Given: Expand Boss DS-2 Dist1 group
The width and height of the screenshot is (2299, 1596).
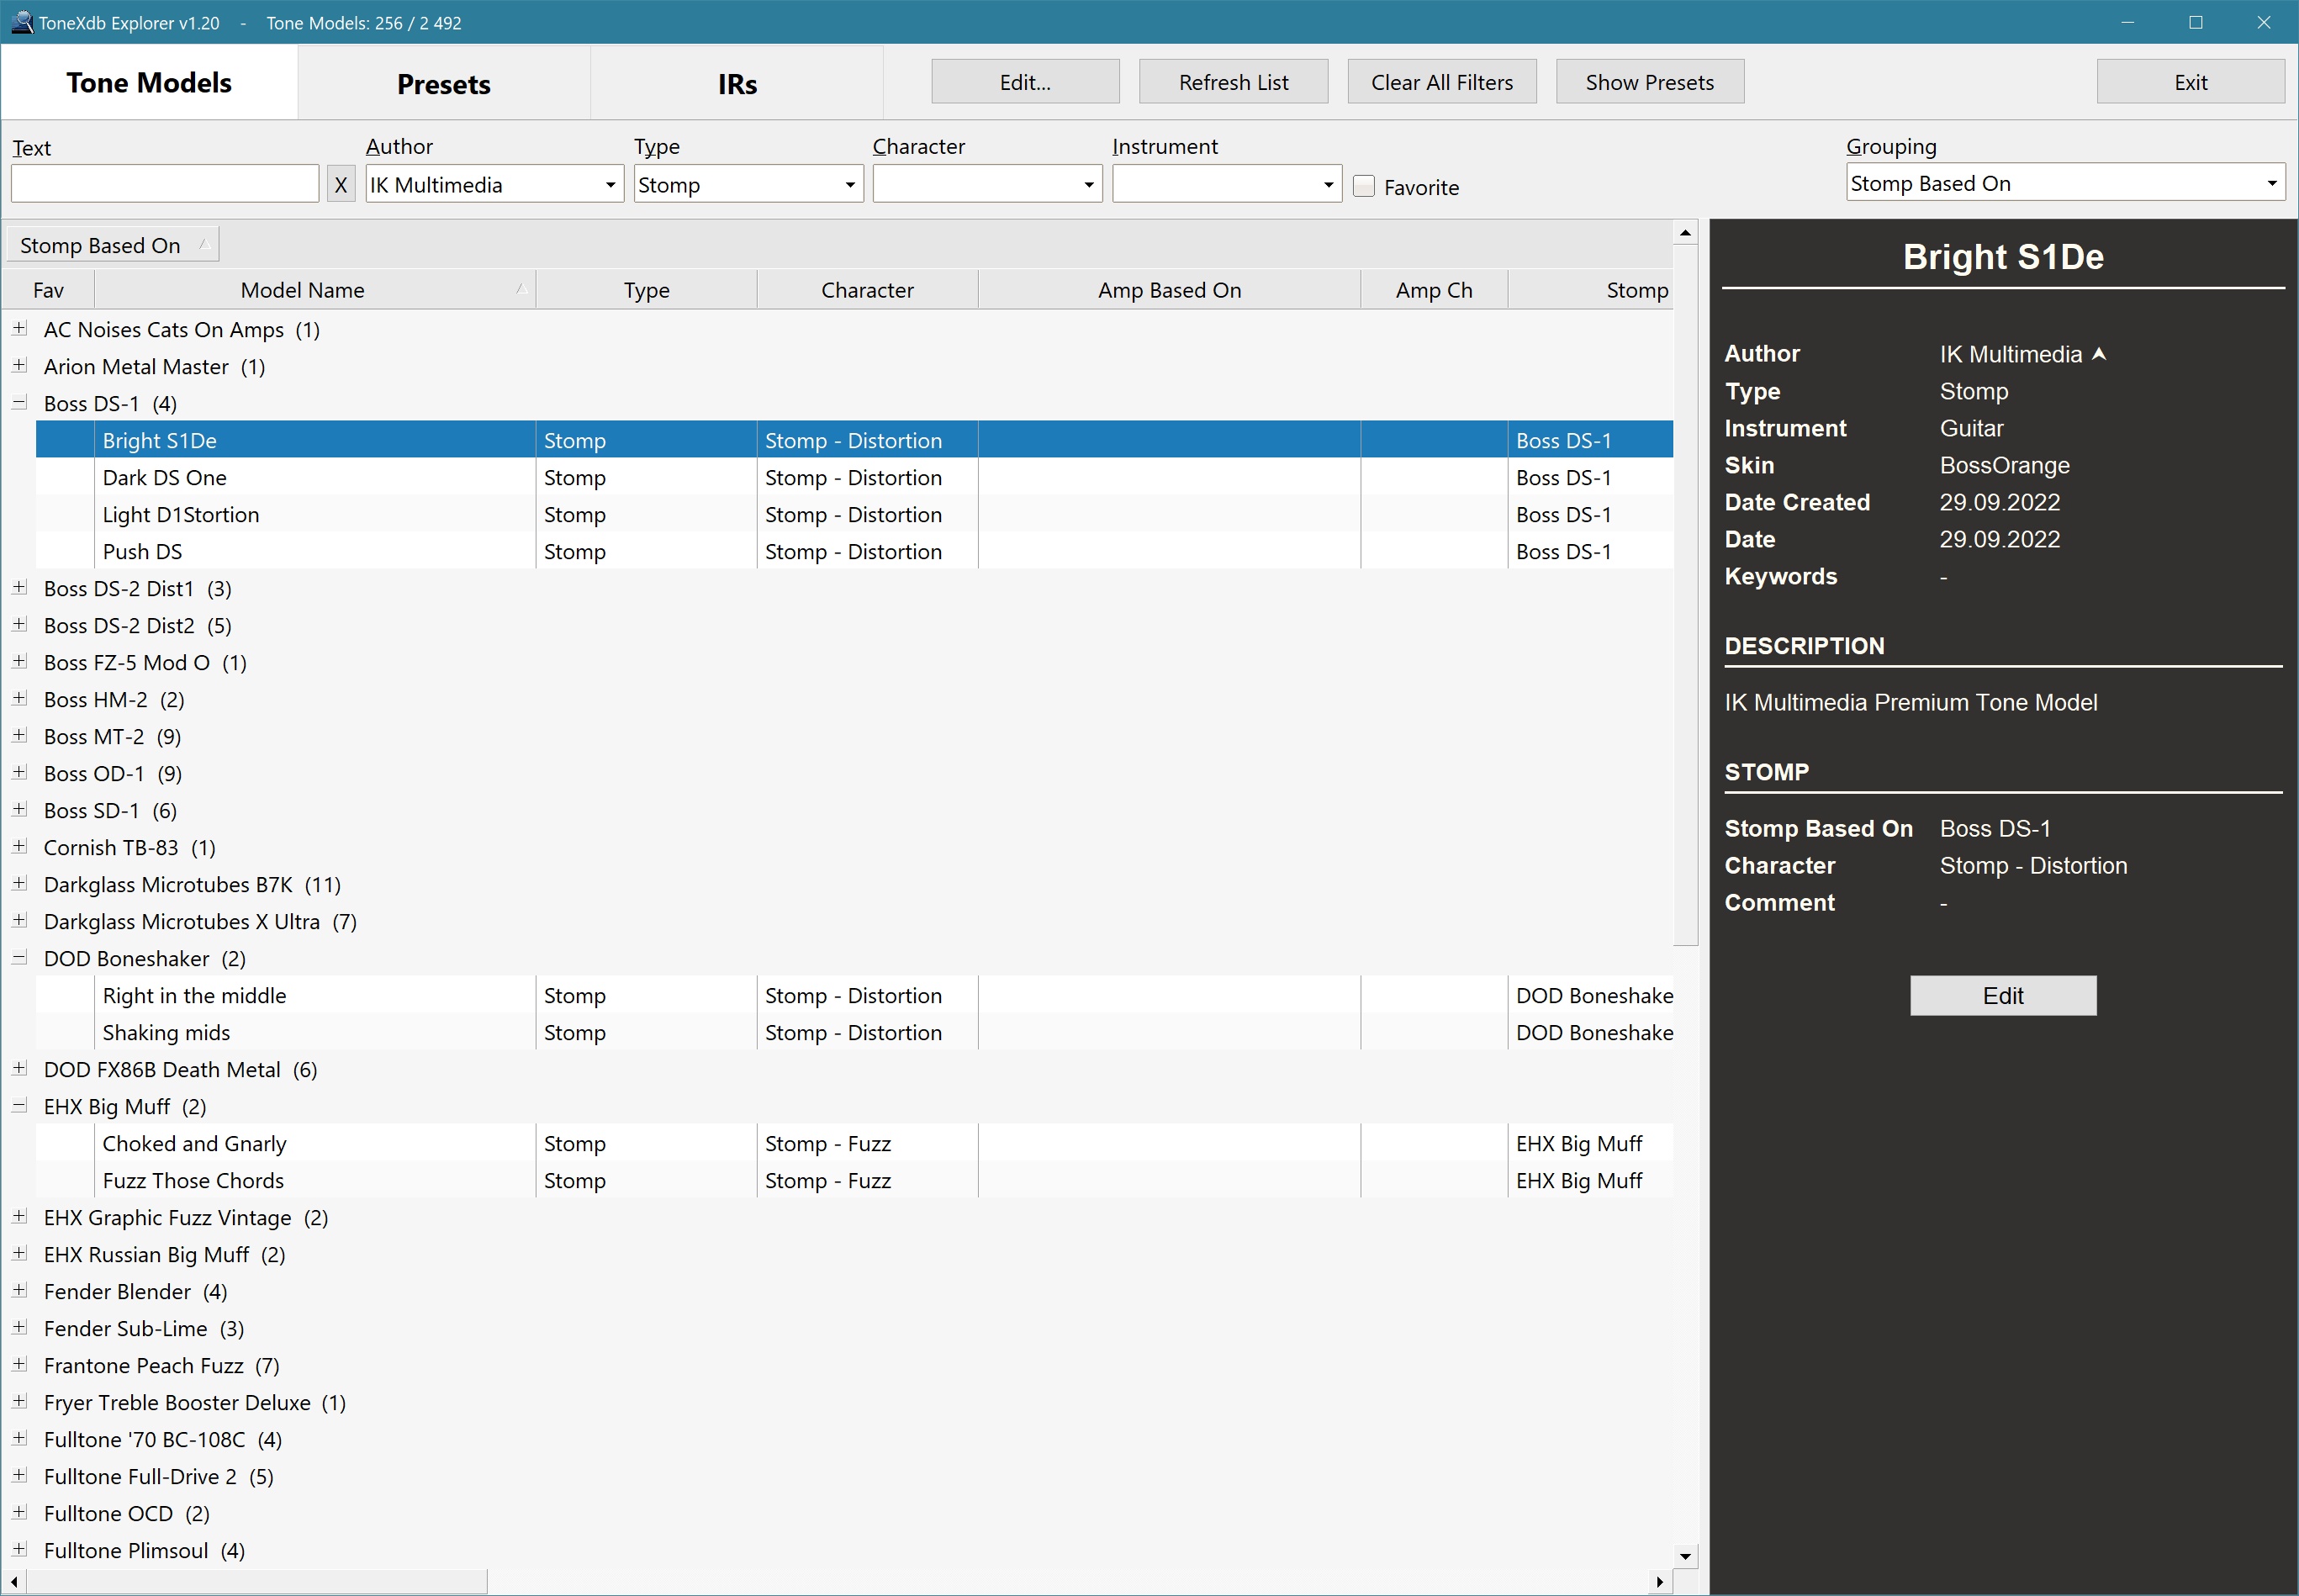Looking at the screenshot, I should tap(19, 587).
